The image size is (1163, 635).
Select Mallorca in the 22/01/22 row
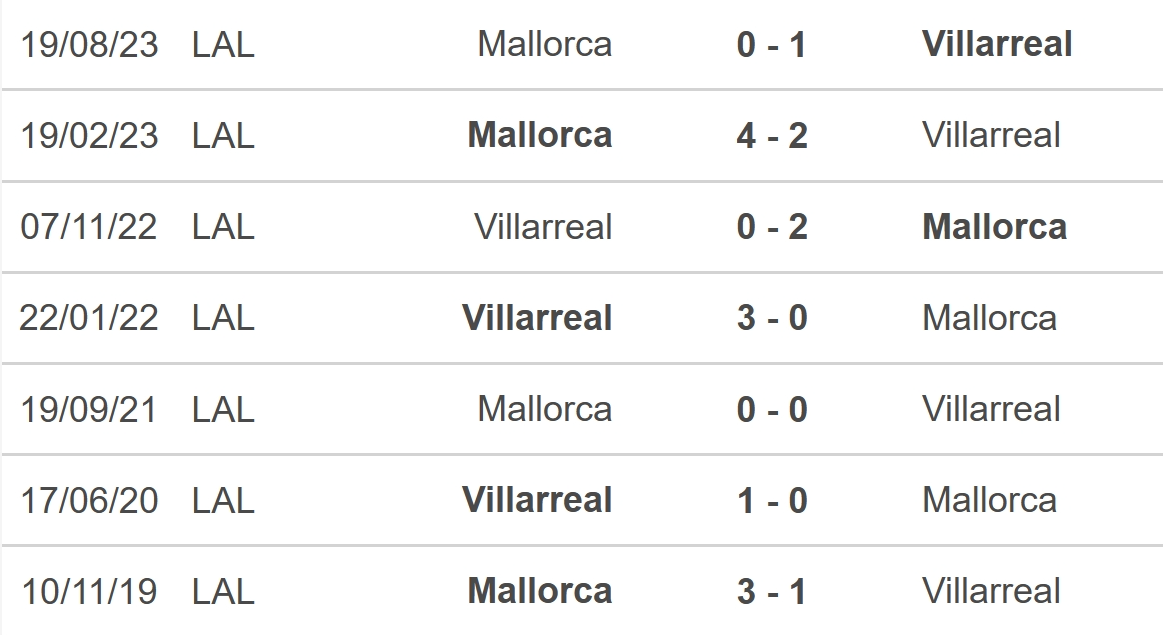pyautogui.click(x=989, y=318)
